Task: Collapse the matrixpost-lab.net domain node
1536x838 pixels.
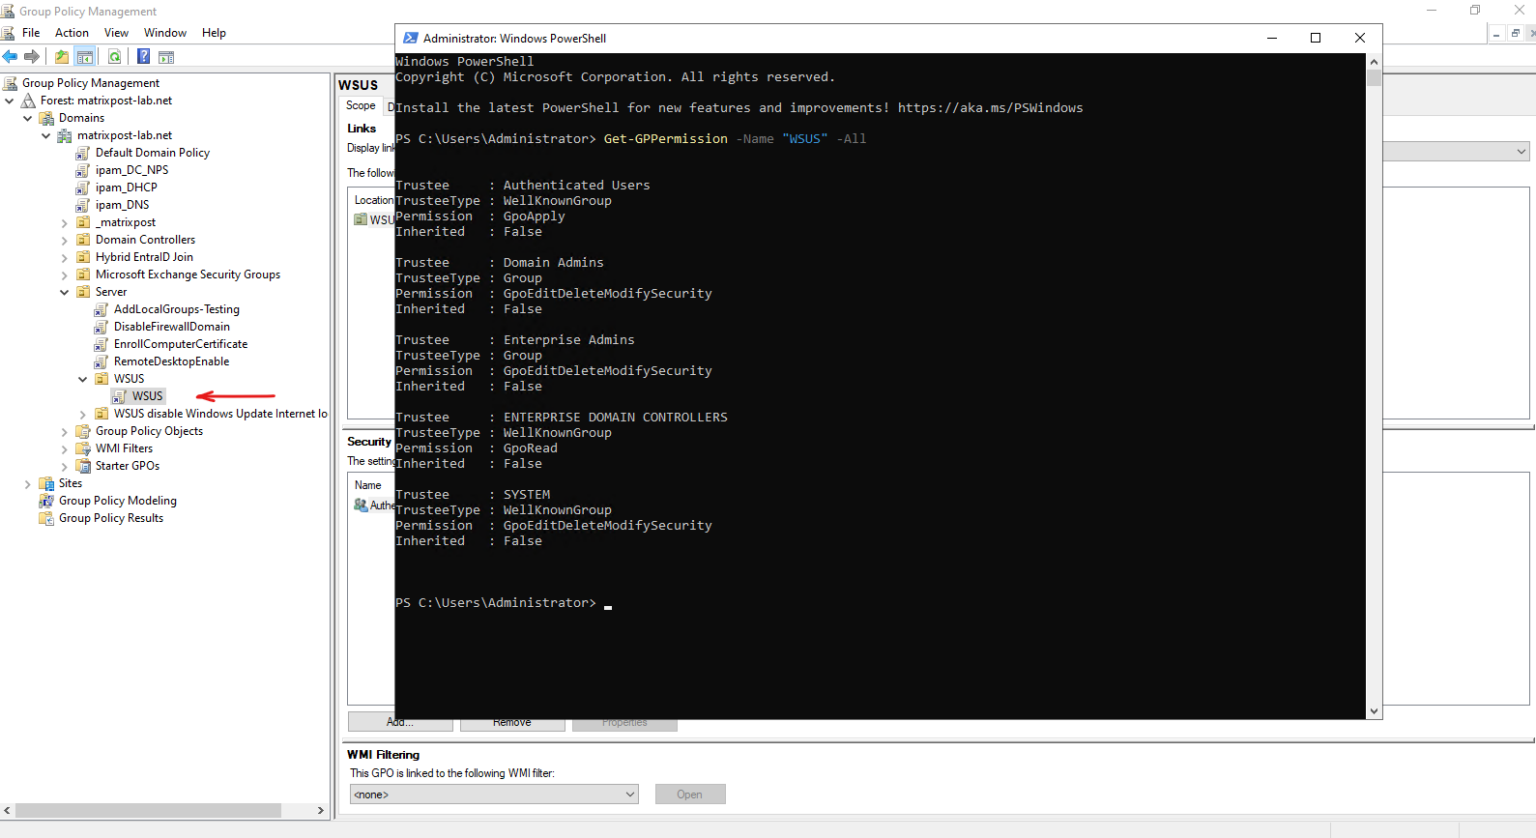Action: coord(46,136)
